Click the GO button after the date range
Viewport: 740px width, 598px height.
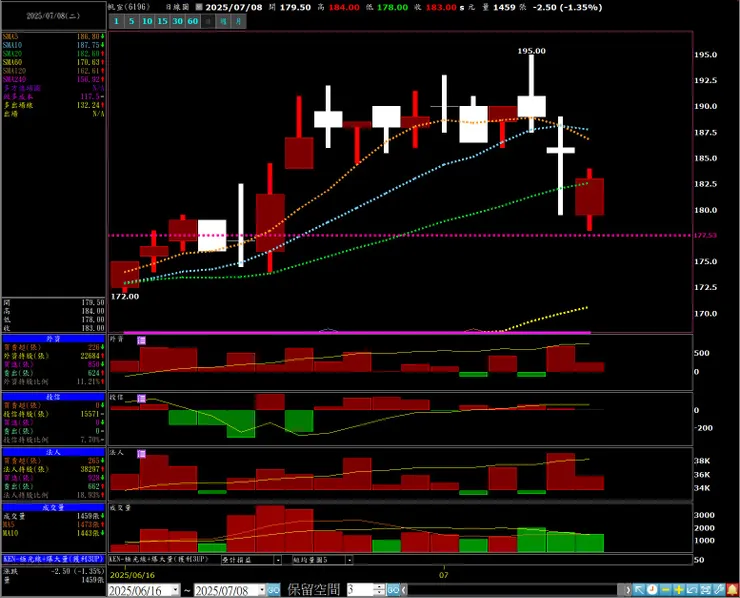pos(274,590)
